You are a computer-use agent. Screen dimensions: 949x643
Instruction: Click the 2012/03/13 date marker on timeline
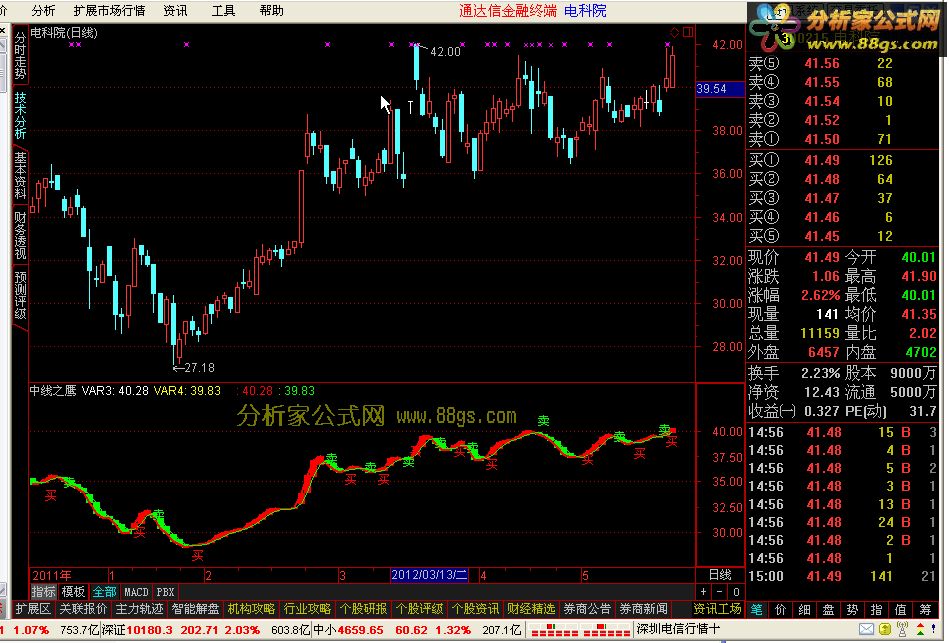430,575
